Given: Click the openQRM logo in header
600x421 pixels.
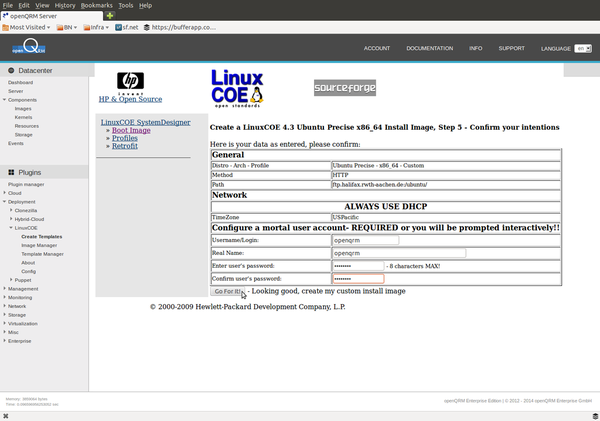Looking at the screenshot, I should click(x=29, y=47).
